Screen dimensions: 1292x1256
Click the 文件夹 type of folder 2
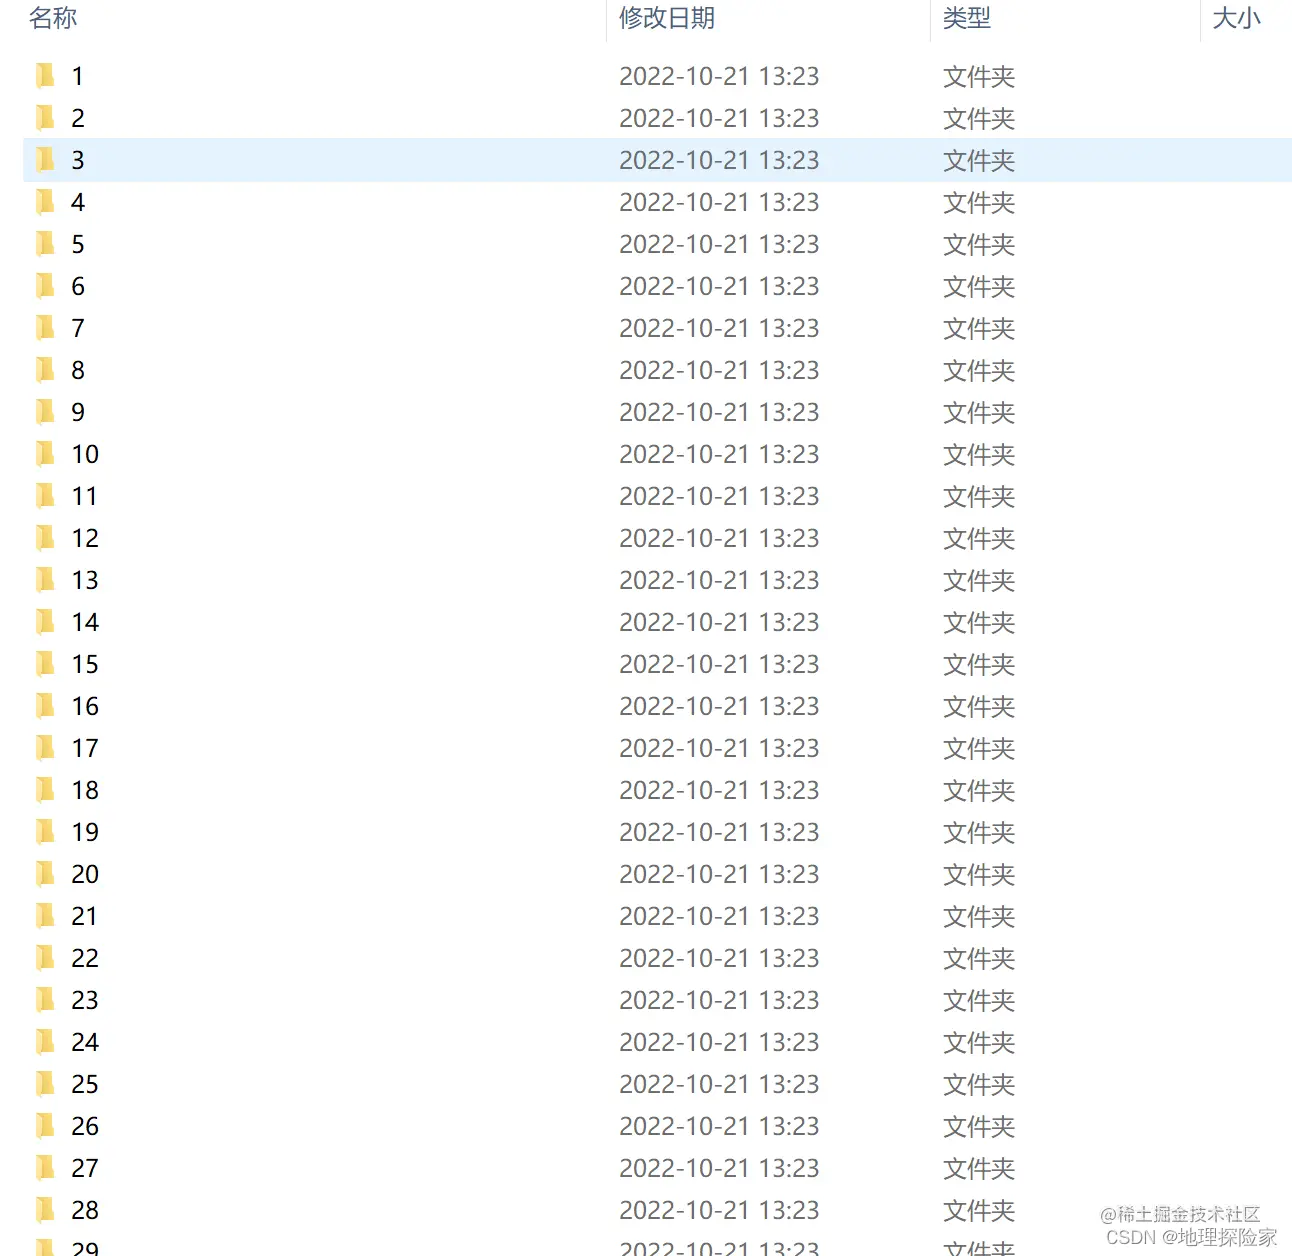(979, 119)
